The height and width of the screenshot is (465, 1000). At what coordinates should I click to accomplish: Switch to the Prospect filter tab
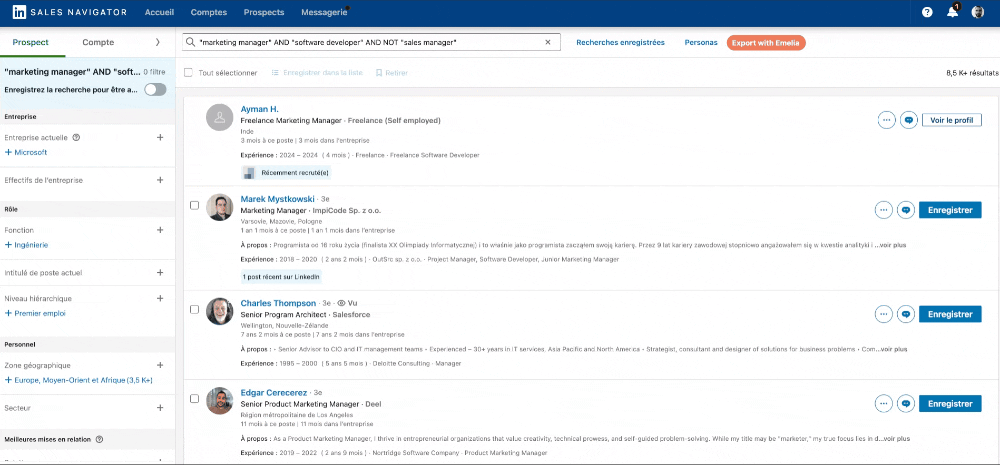pyautogui.click(x=30, y=43)
